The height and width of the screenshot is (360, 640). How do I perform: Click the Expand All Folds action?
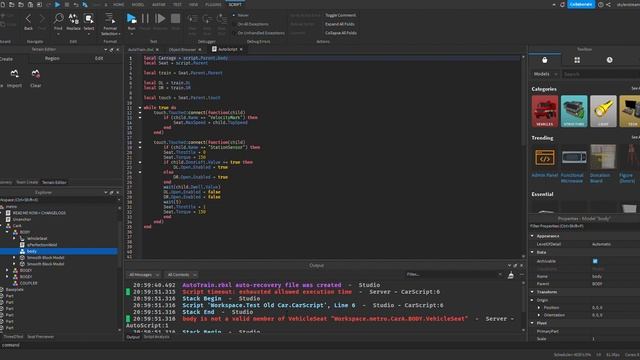tap(340, 24)
